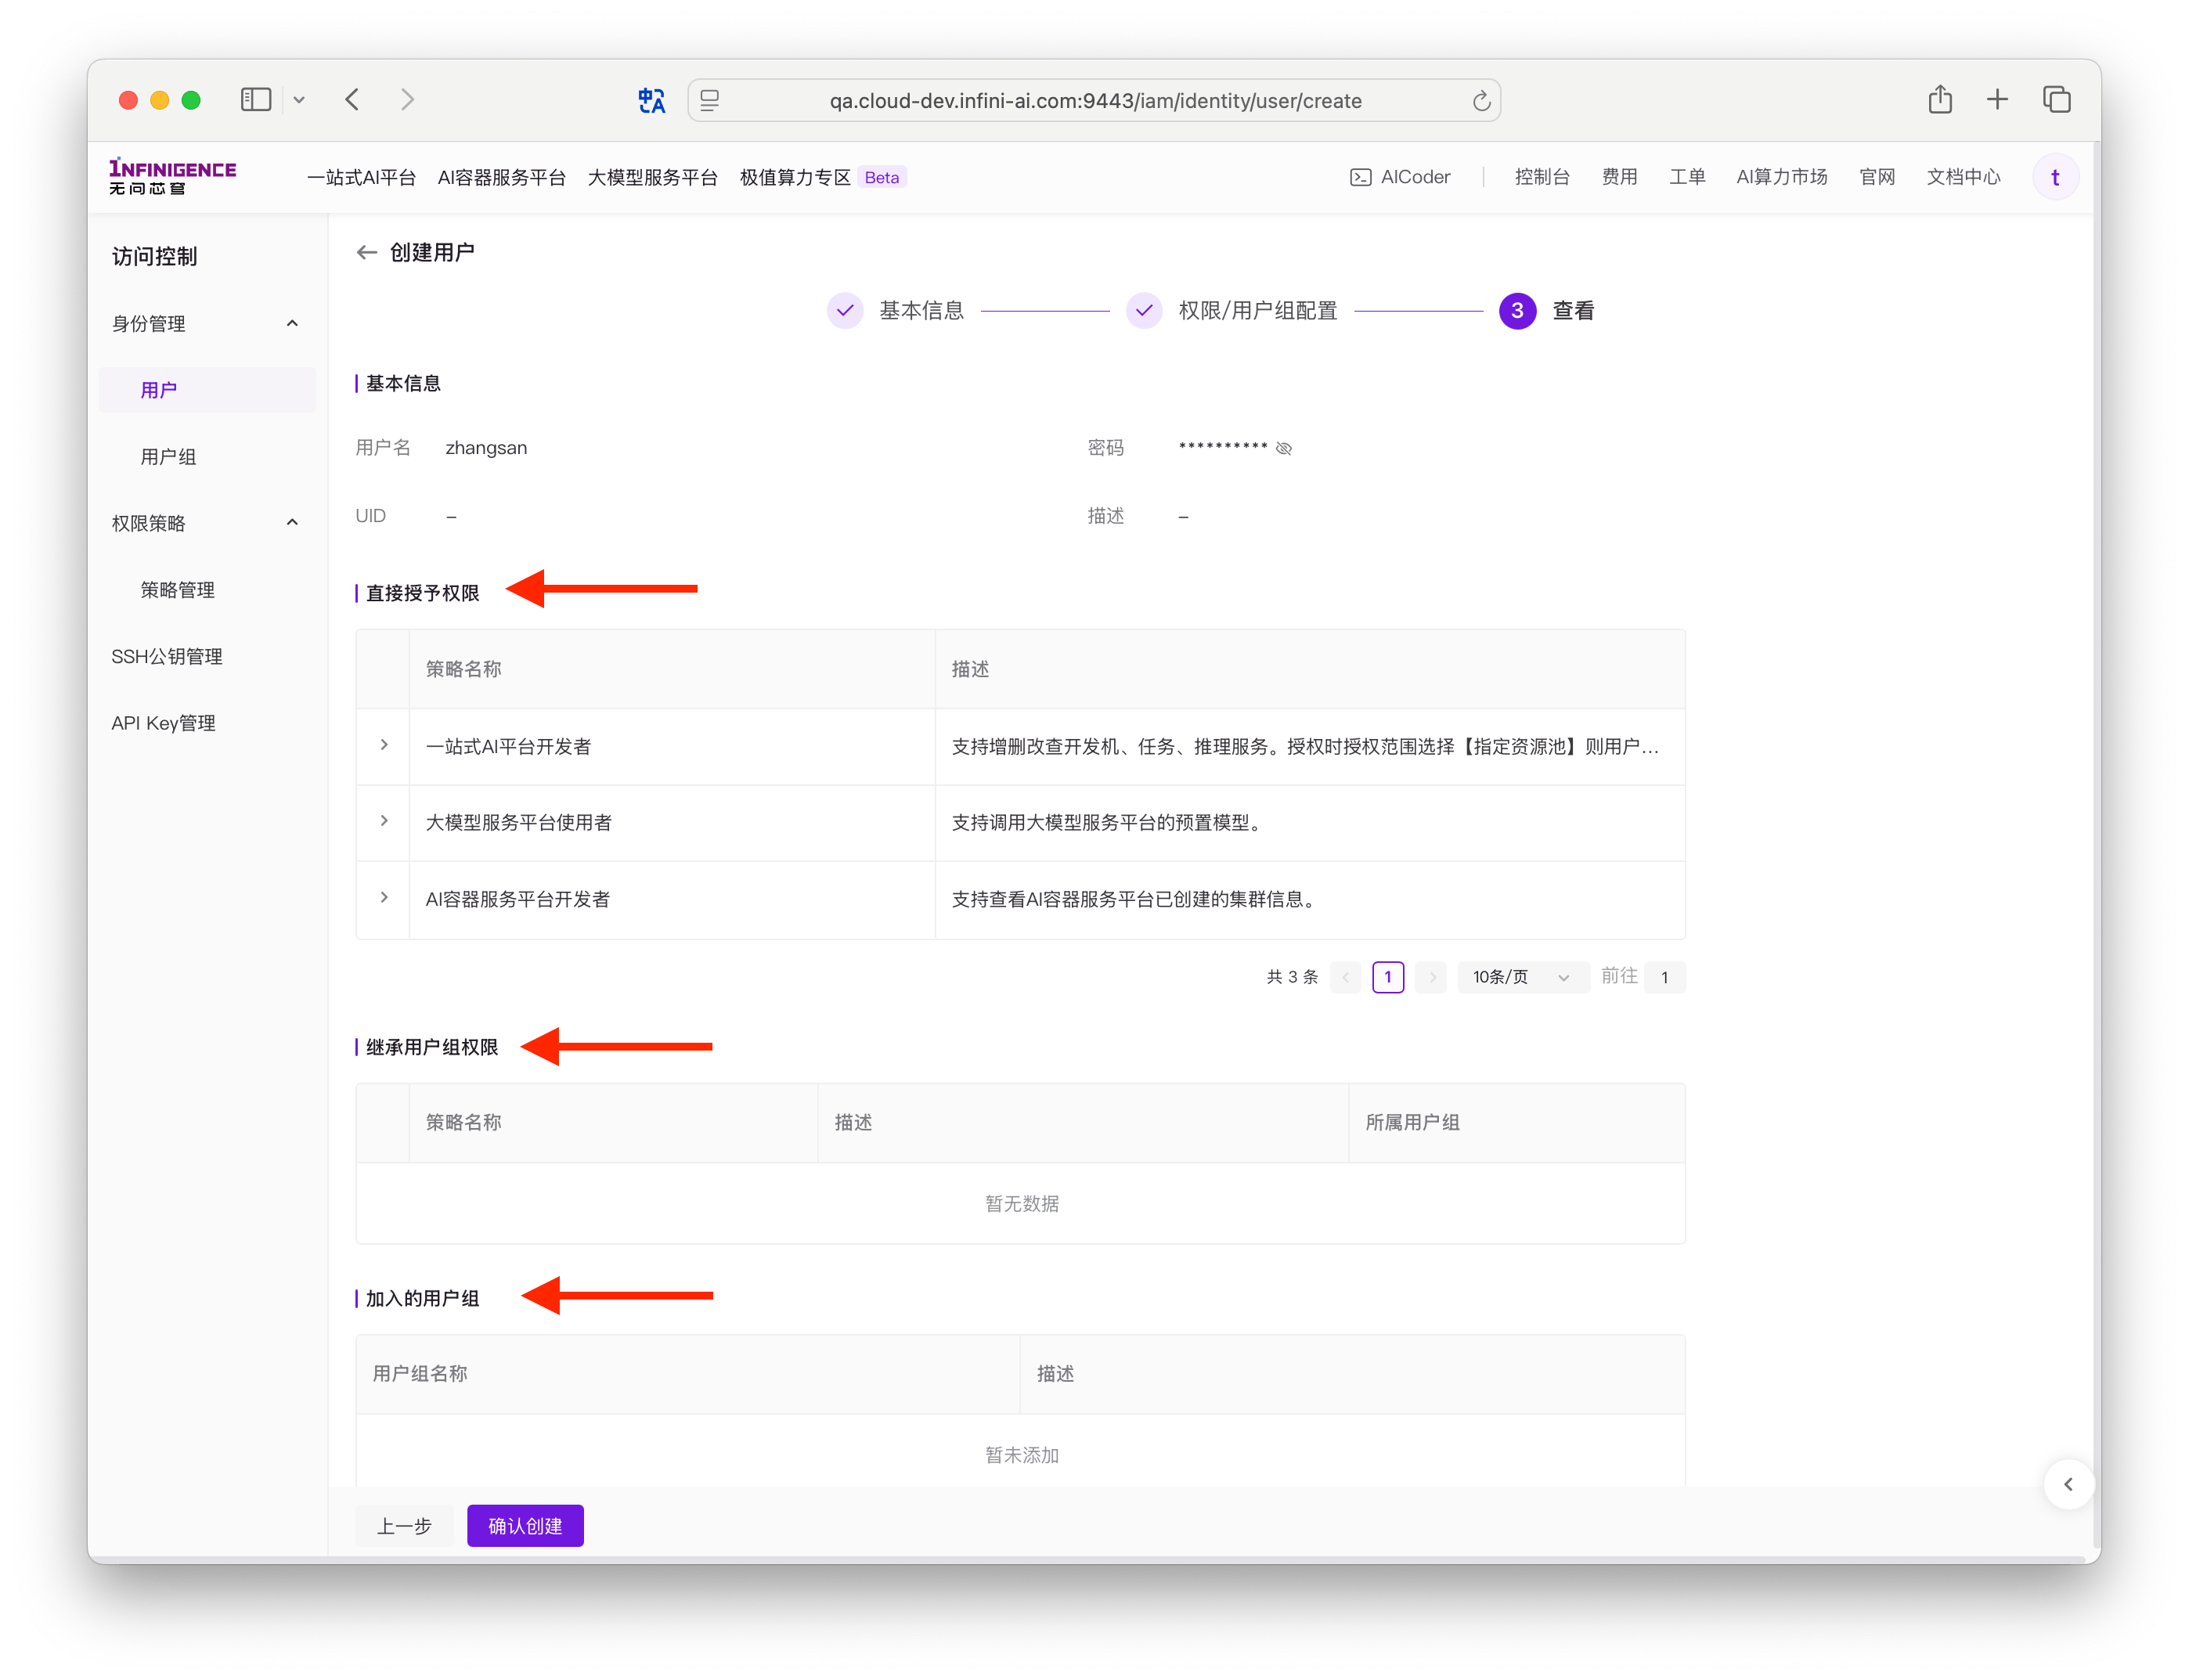2189x1680 pixels.
Task: Click the 前往 page number field
Action: tap(1664, 977)
